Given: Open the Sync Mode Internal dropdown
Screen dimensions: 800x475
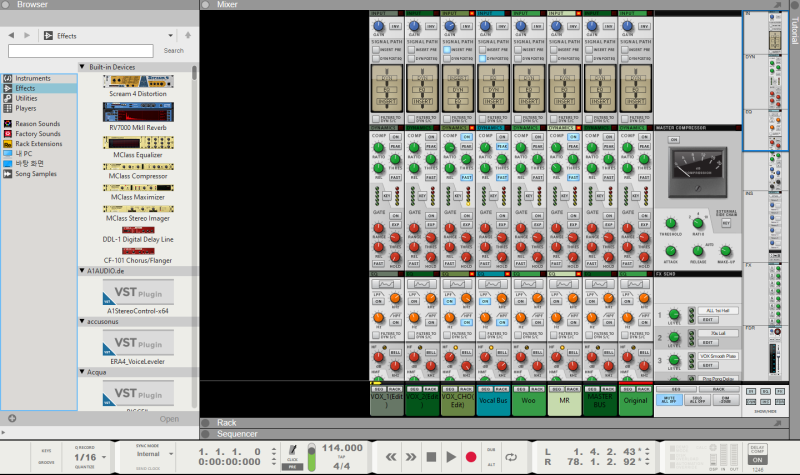Looking at the screenshot, I should pos(171,454).
